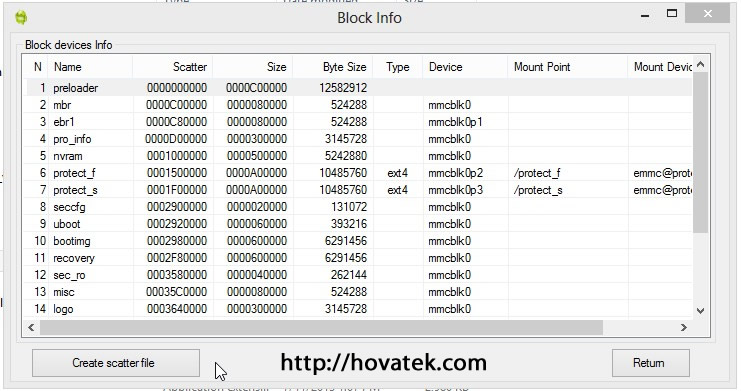Click the Type column header

(397, 67)
